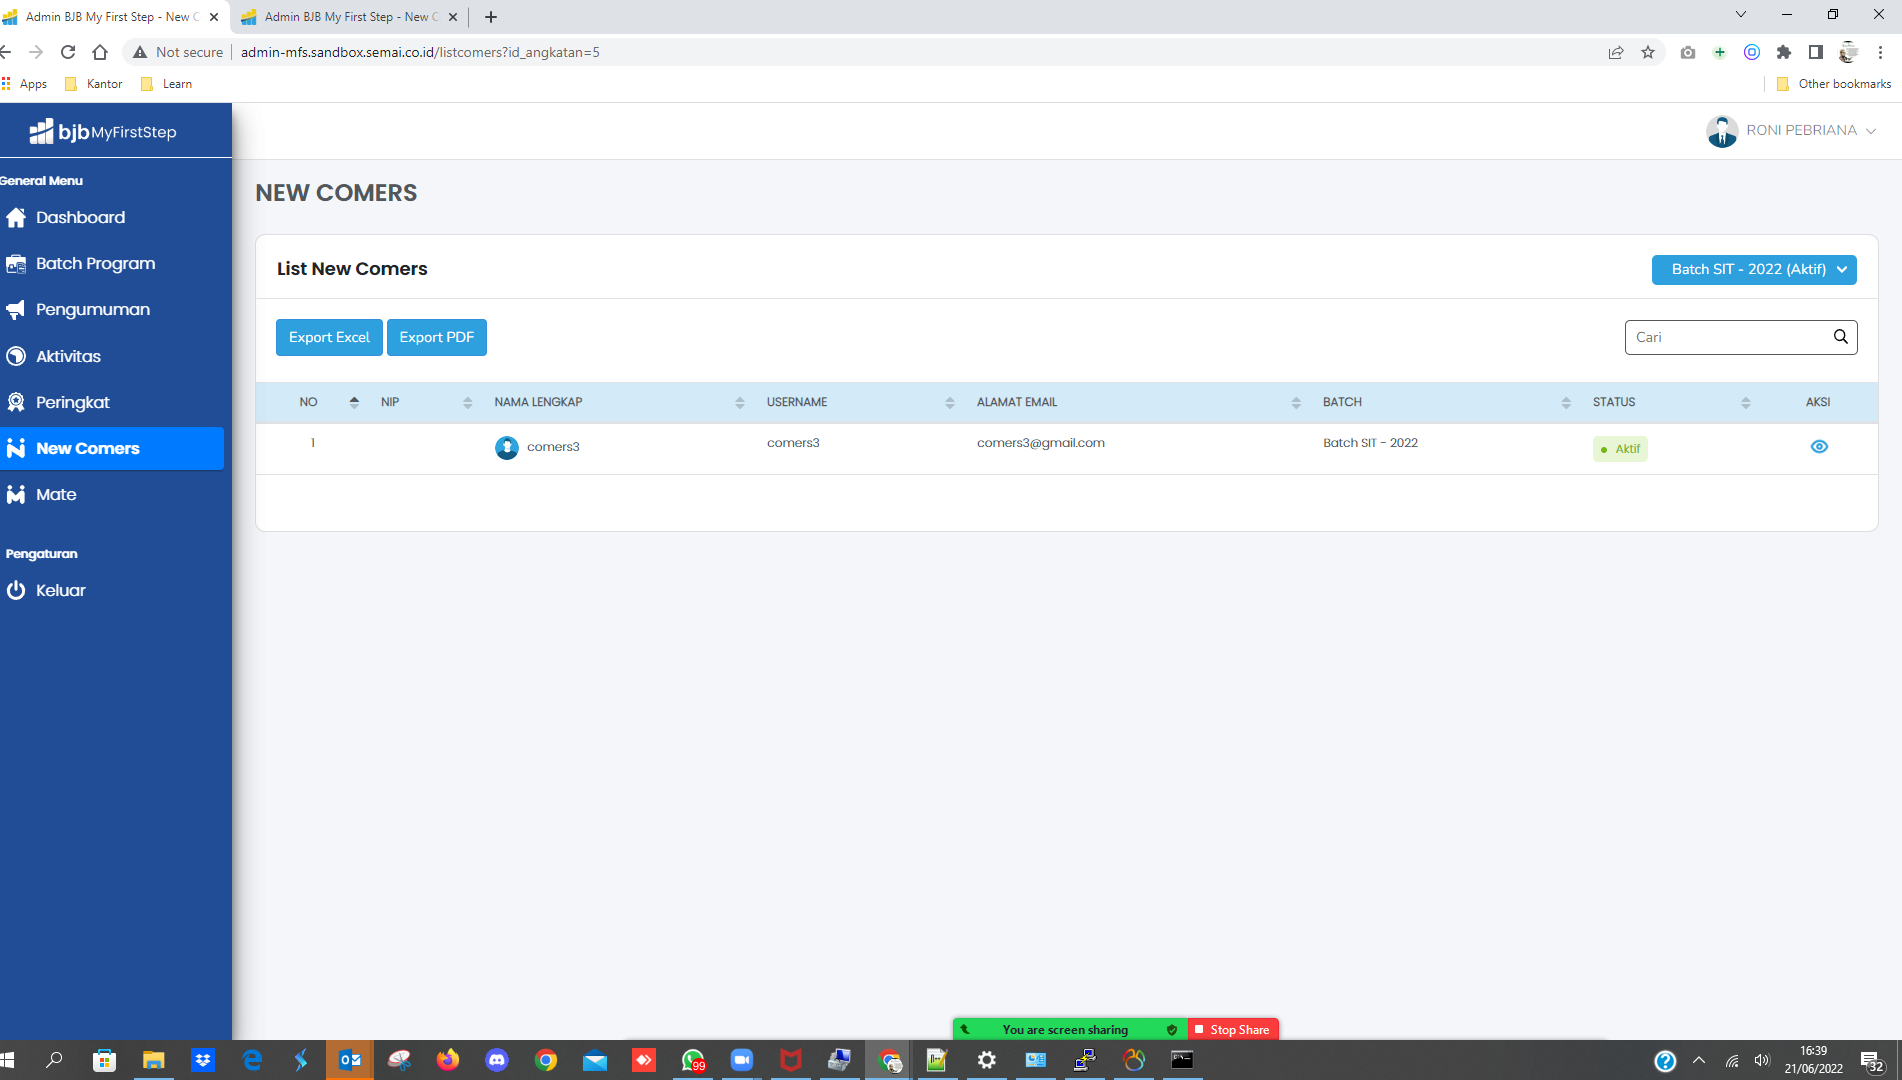Viewport: 1902px width, 1080px height.
Task: Open Windows Start menu
Action: (8, 1060)
